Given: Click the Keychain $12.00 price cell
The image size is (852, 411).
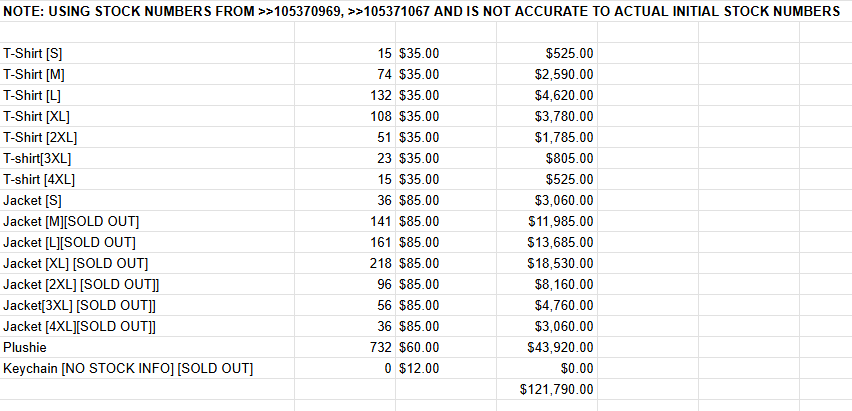Looking at the screenshot, I should [x=446, y=369].
